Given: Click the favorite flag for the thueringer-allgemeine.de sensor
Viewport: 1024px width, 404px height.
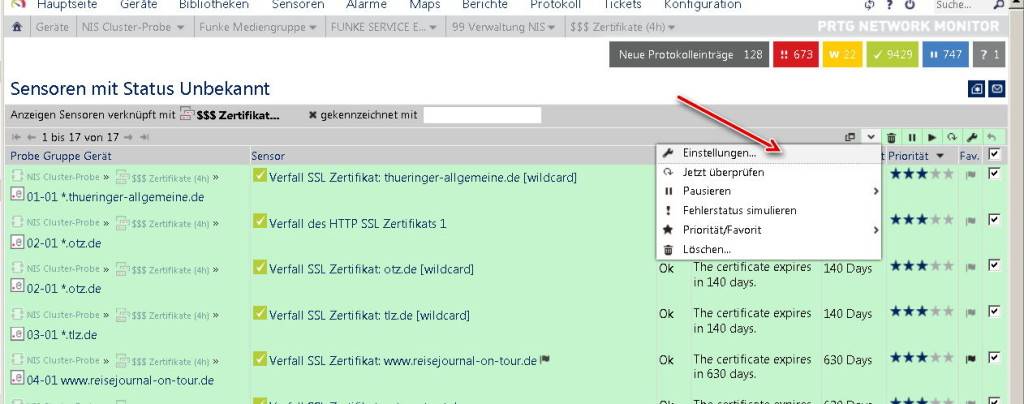Looking at the screenshot, I should (970, 175).
